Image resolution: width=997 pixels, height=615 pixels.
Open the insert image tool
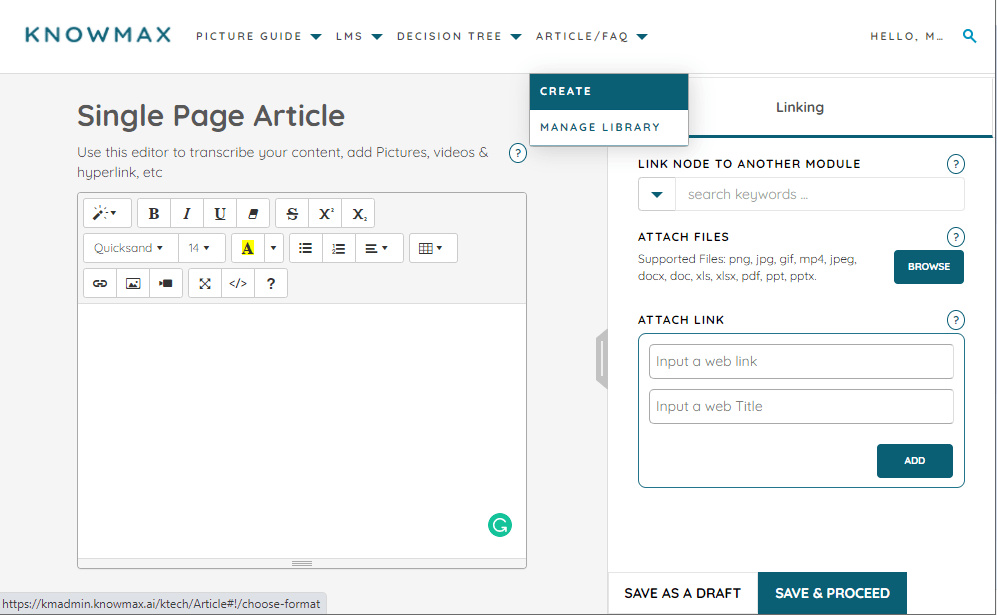[x=132, y=283]
